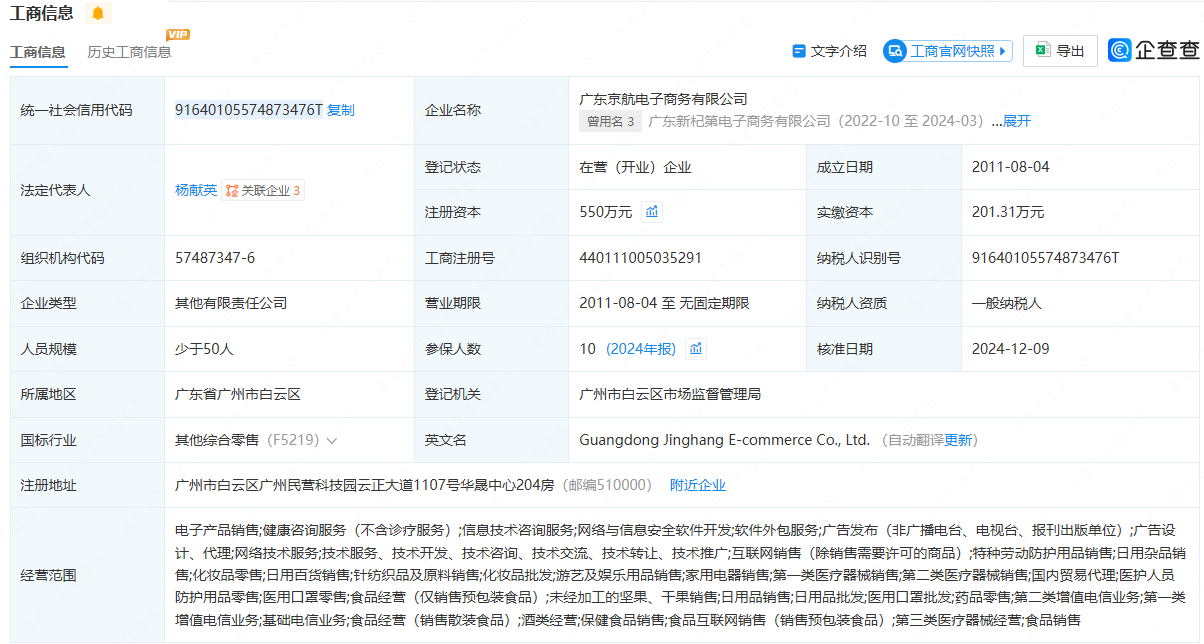Viewport: 1204px width, 644px height.
Task: Click 更新 link beside English name translation
Action: point(958,440)
